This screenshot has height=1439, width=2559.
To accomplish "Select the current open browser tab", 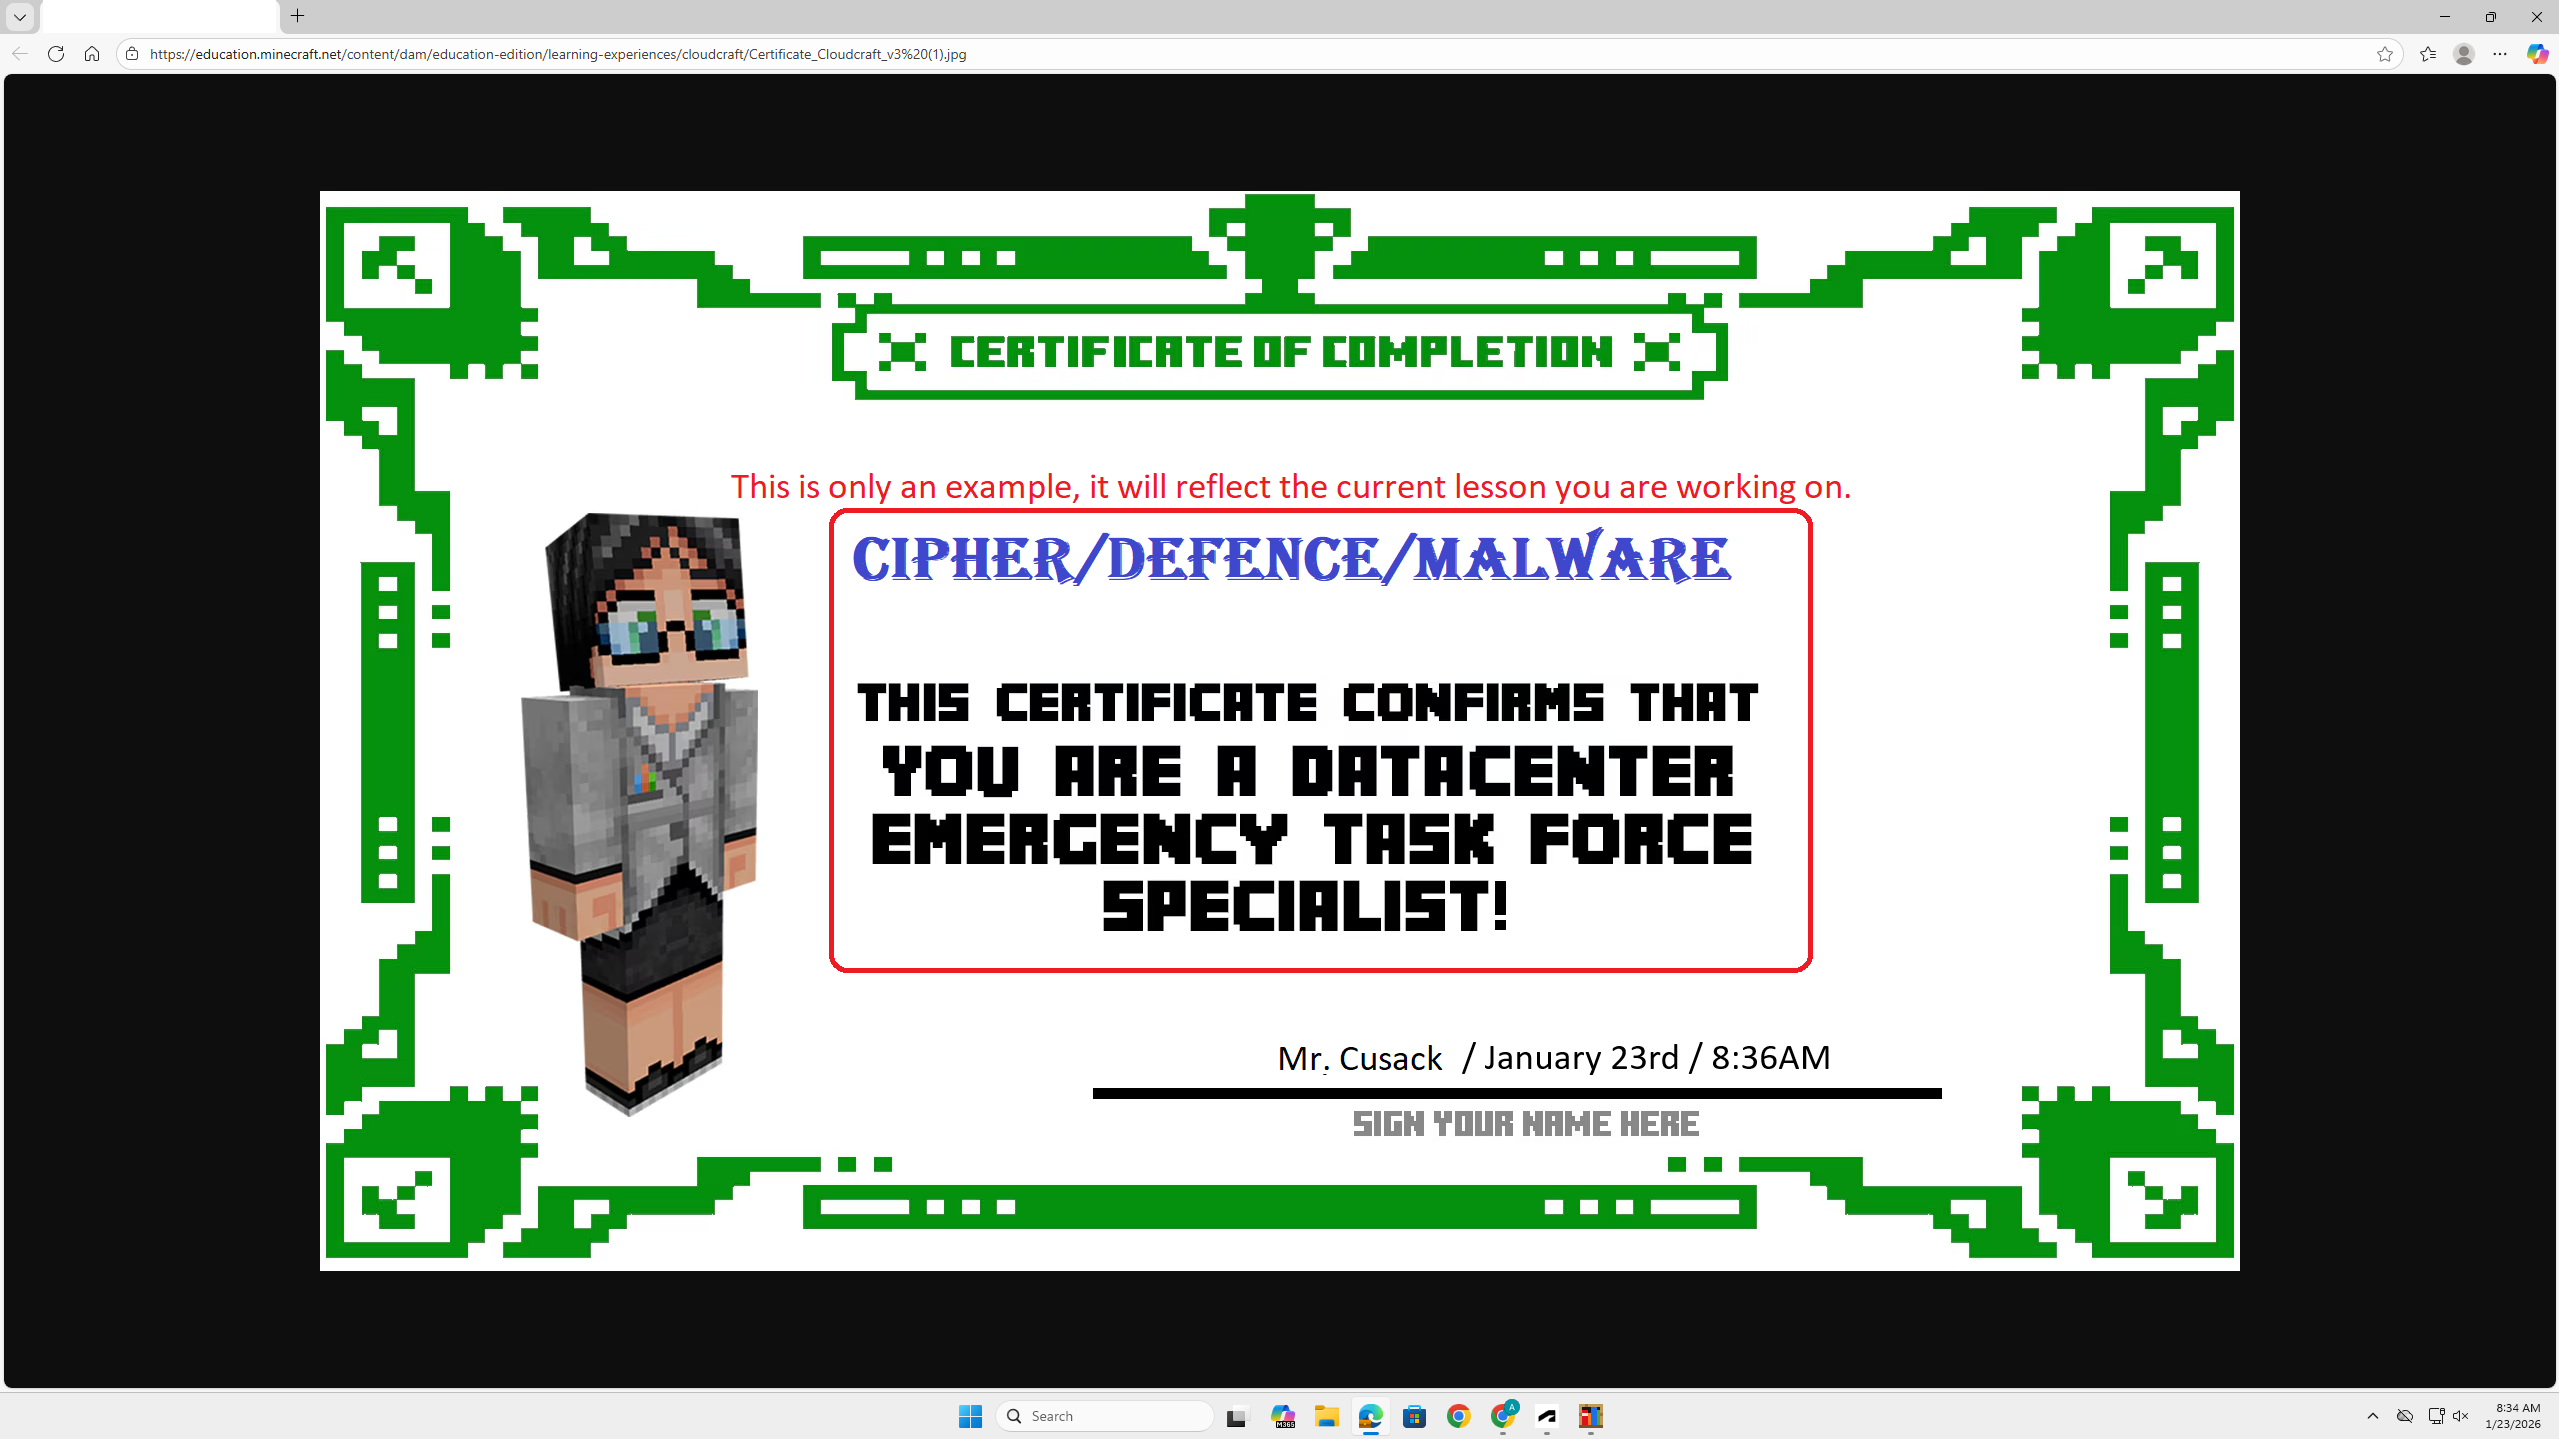I will 160,16.
